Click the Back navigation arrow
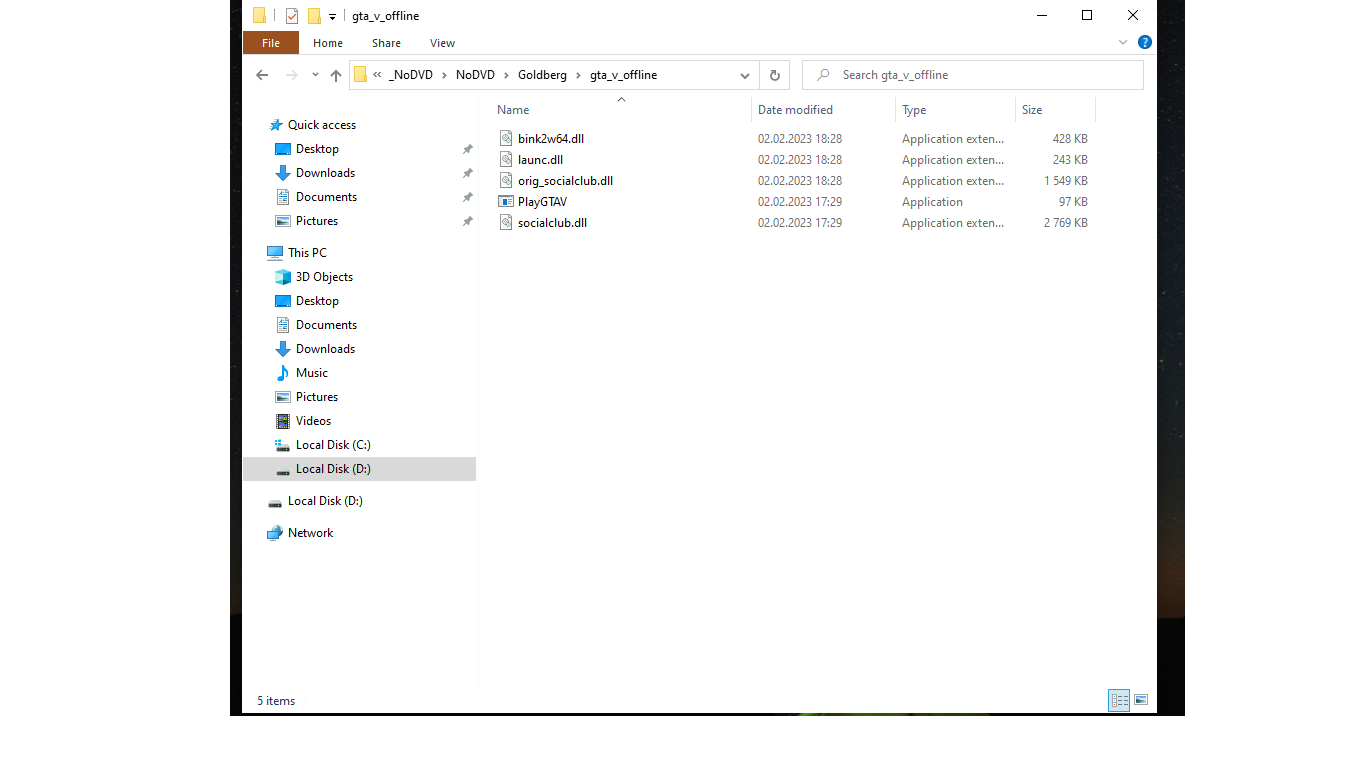This screenshot has height=768, width=1366. point(262,75)
